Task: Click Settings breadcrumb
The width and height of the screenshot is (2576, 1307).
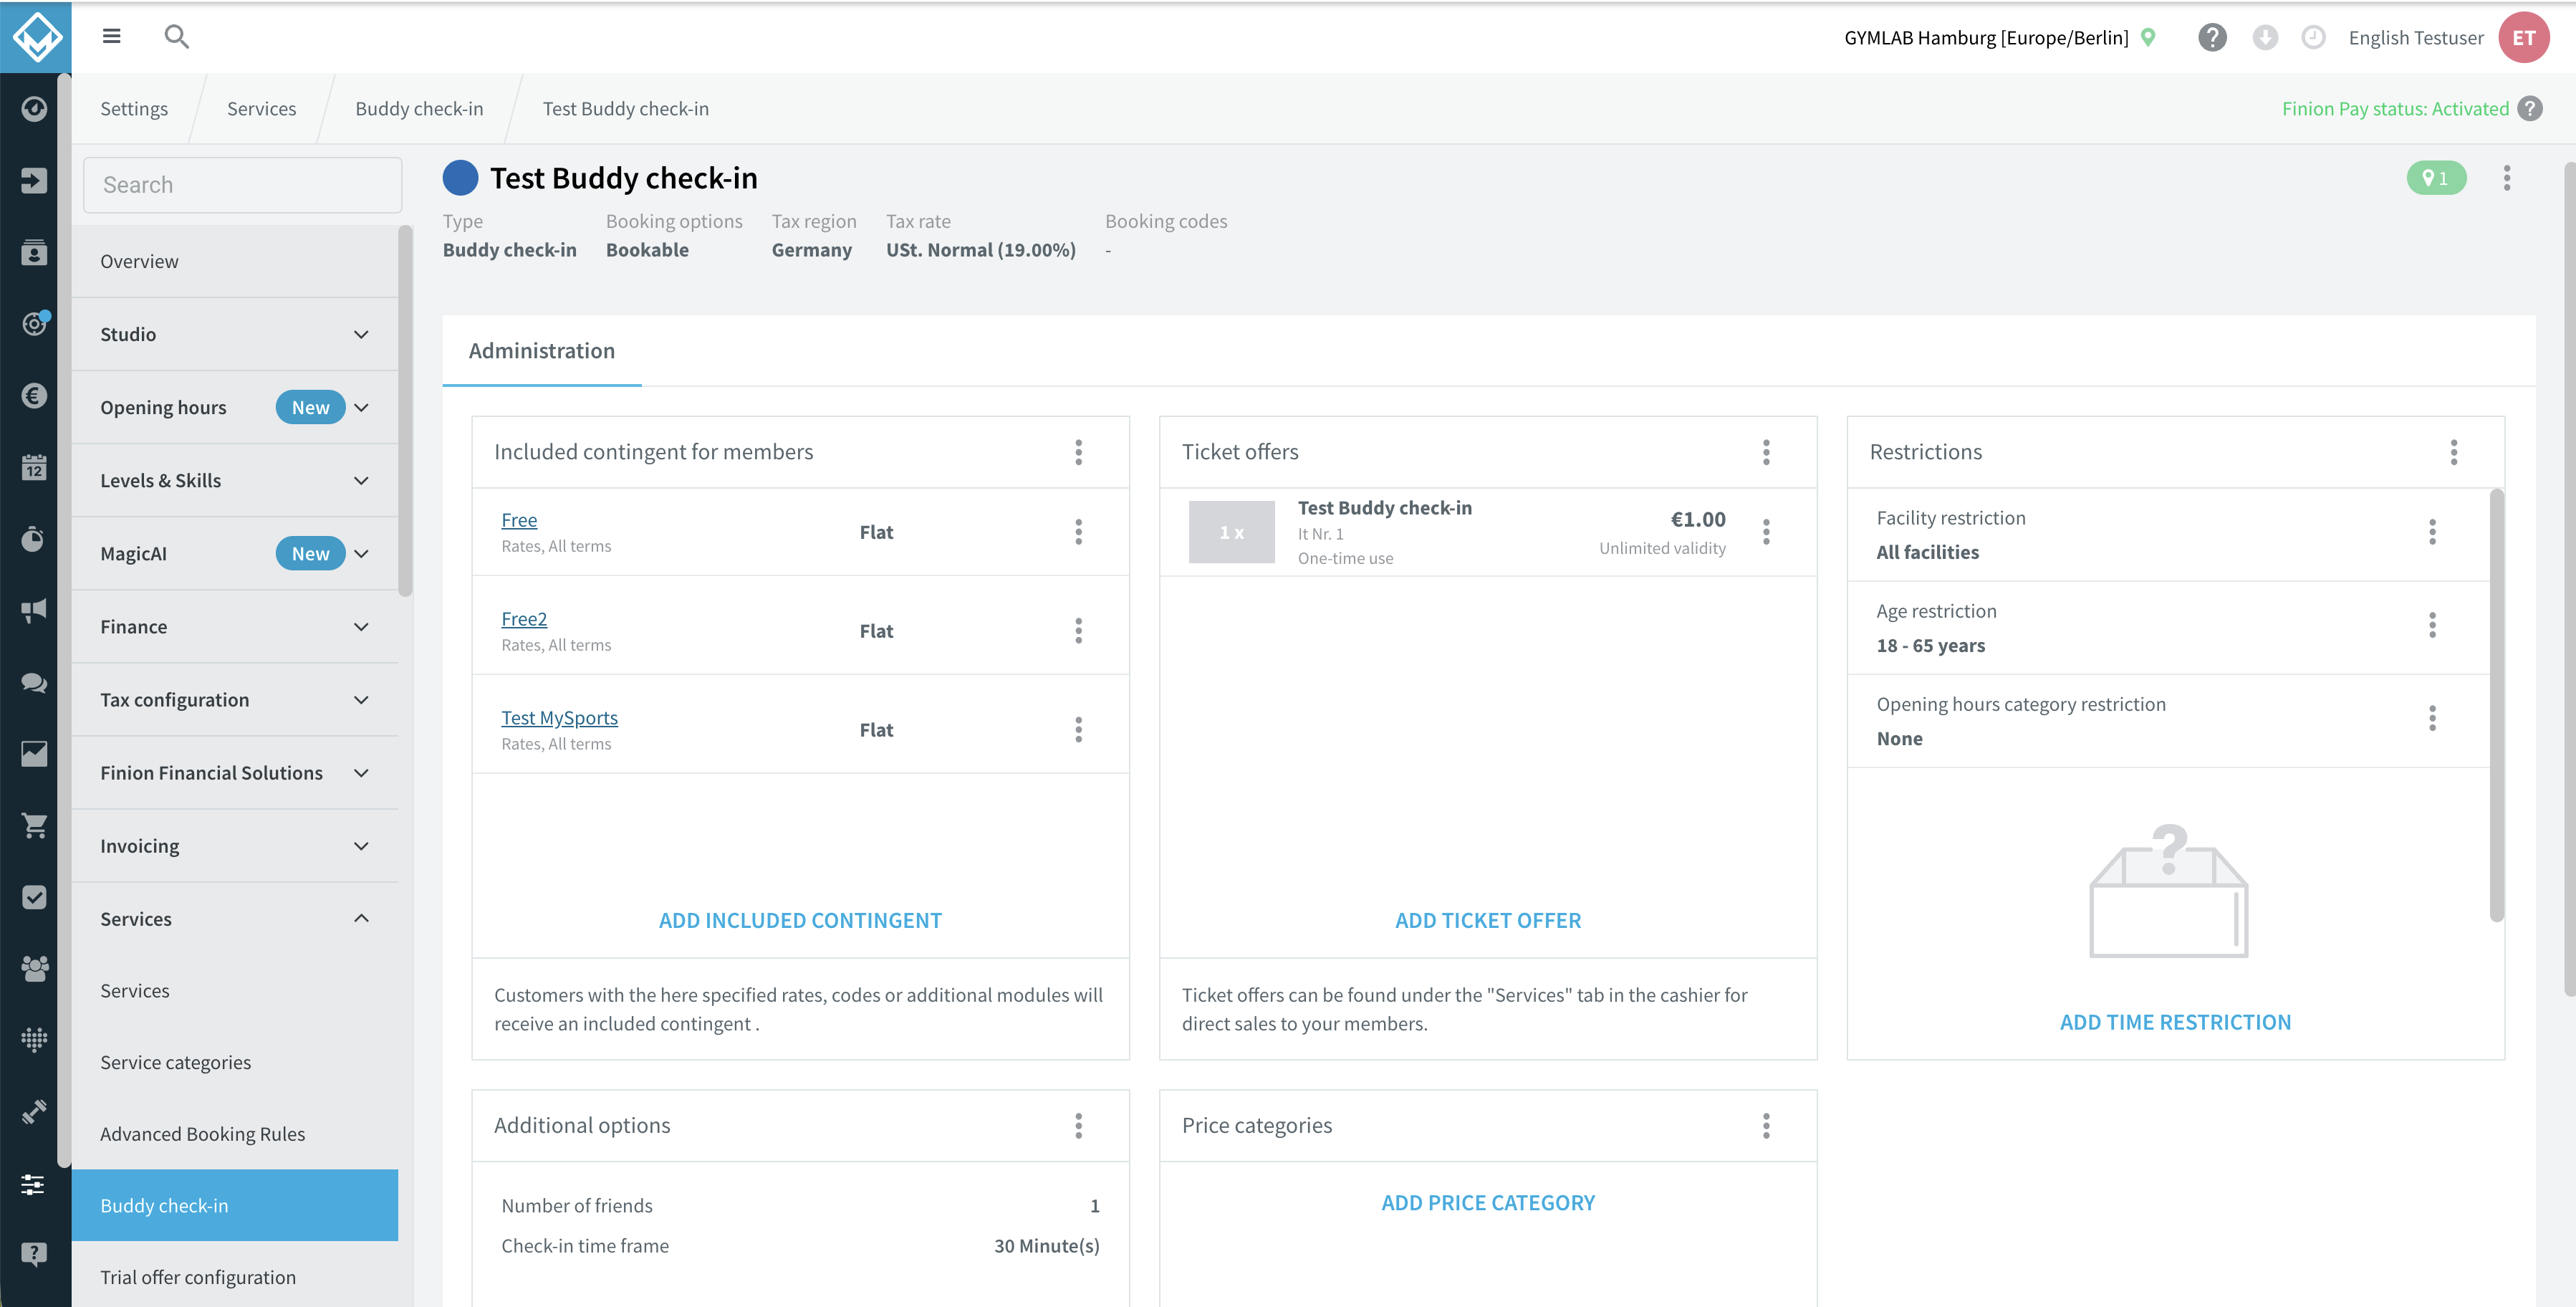Action: [134, 108]
